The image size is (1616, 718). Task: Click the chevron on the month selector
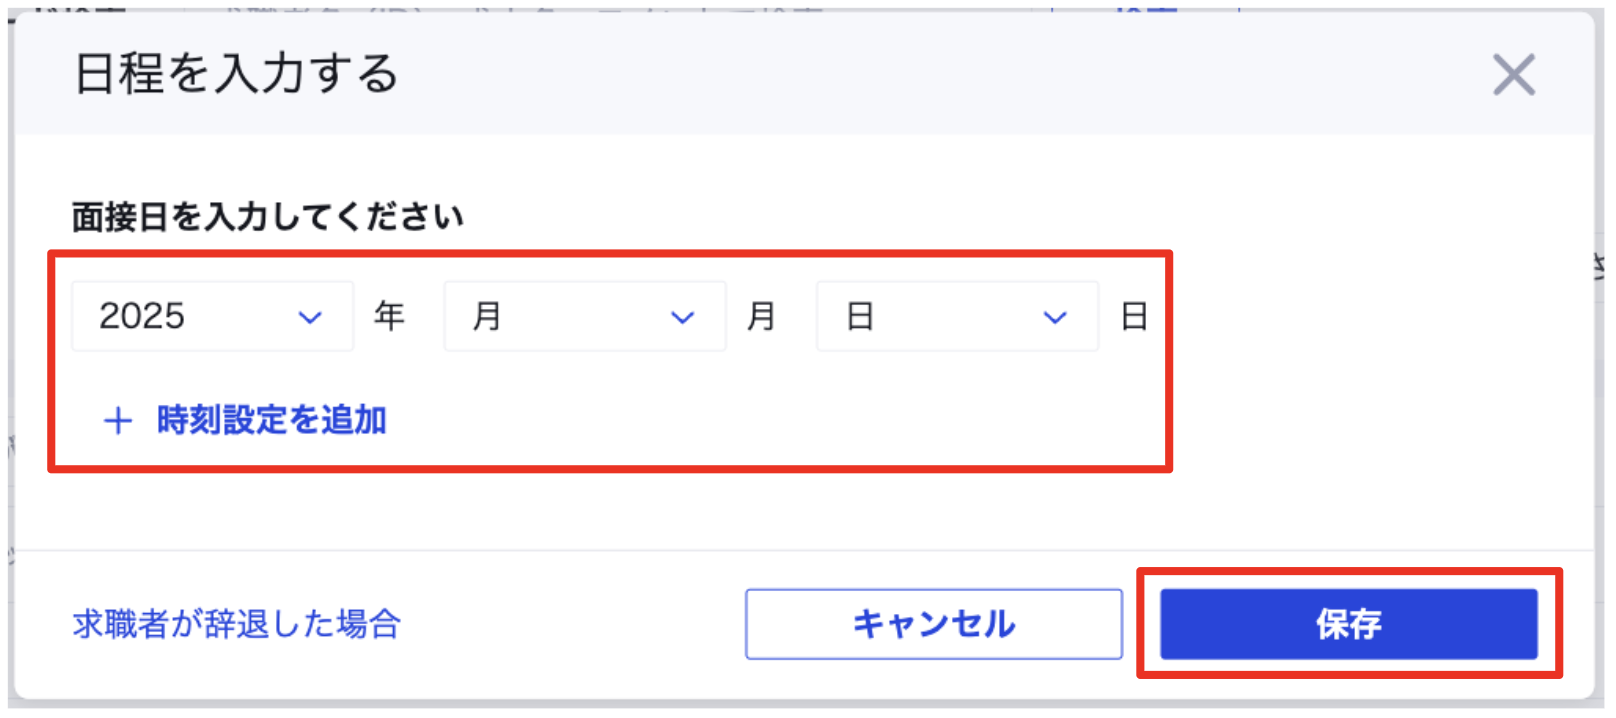click(x=683, y=317)
